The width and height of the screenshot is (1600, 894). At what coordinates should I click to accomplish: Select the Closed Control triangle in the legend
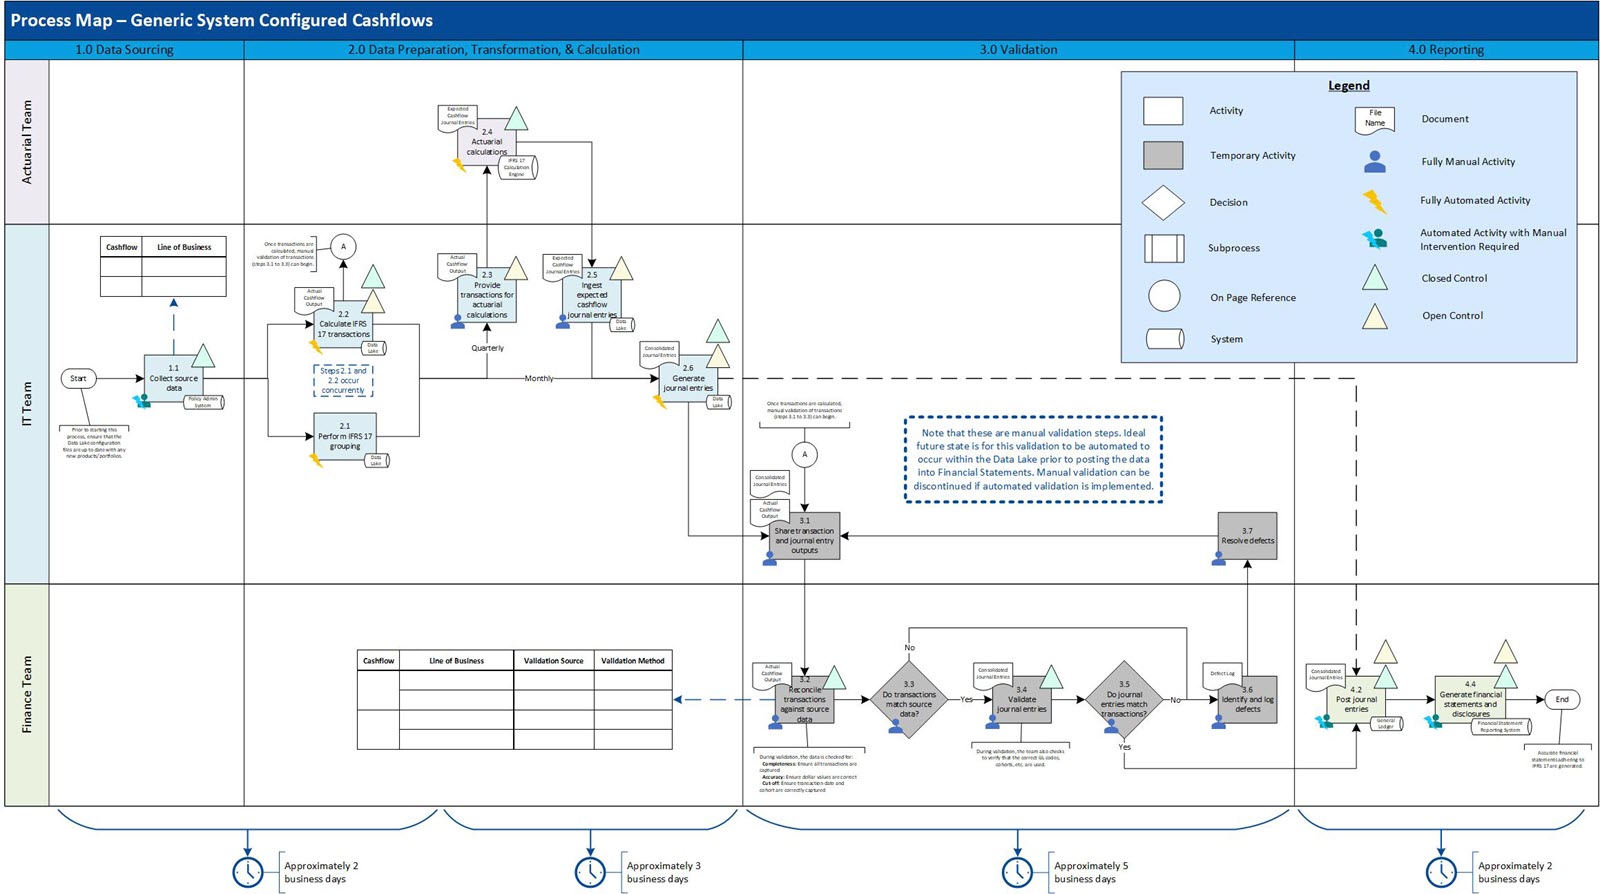(1375, 278)
